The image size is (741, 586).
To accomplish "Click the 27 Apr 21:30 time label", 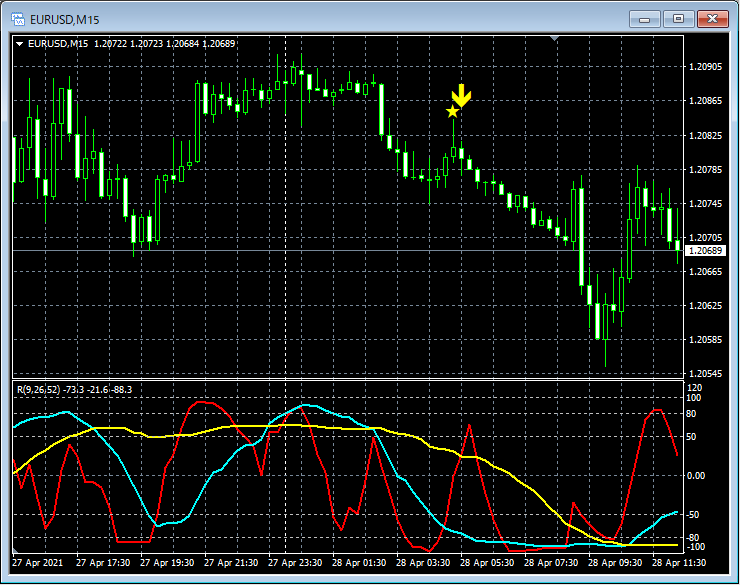I will (231, 563).
